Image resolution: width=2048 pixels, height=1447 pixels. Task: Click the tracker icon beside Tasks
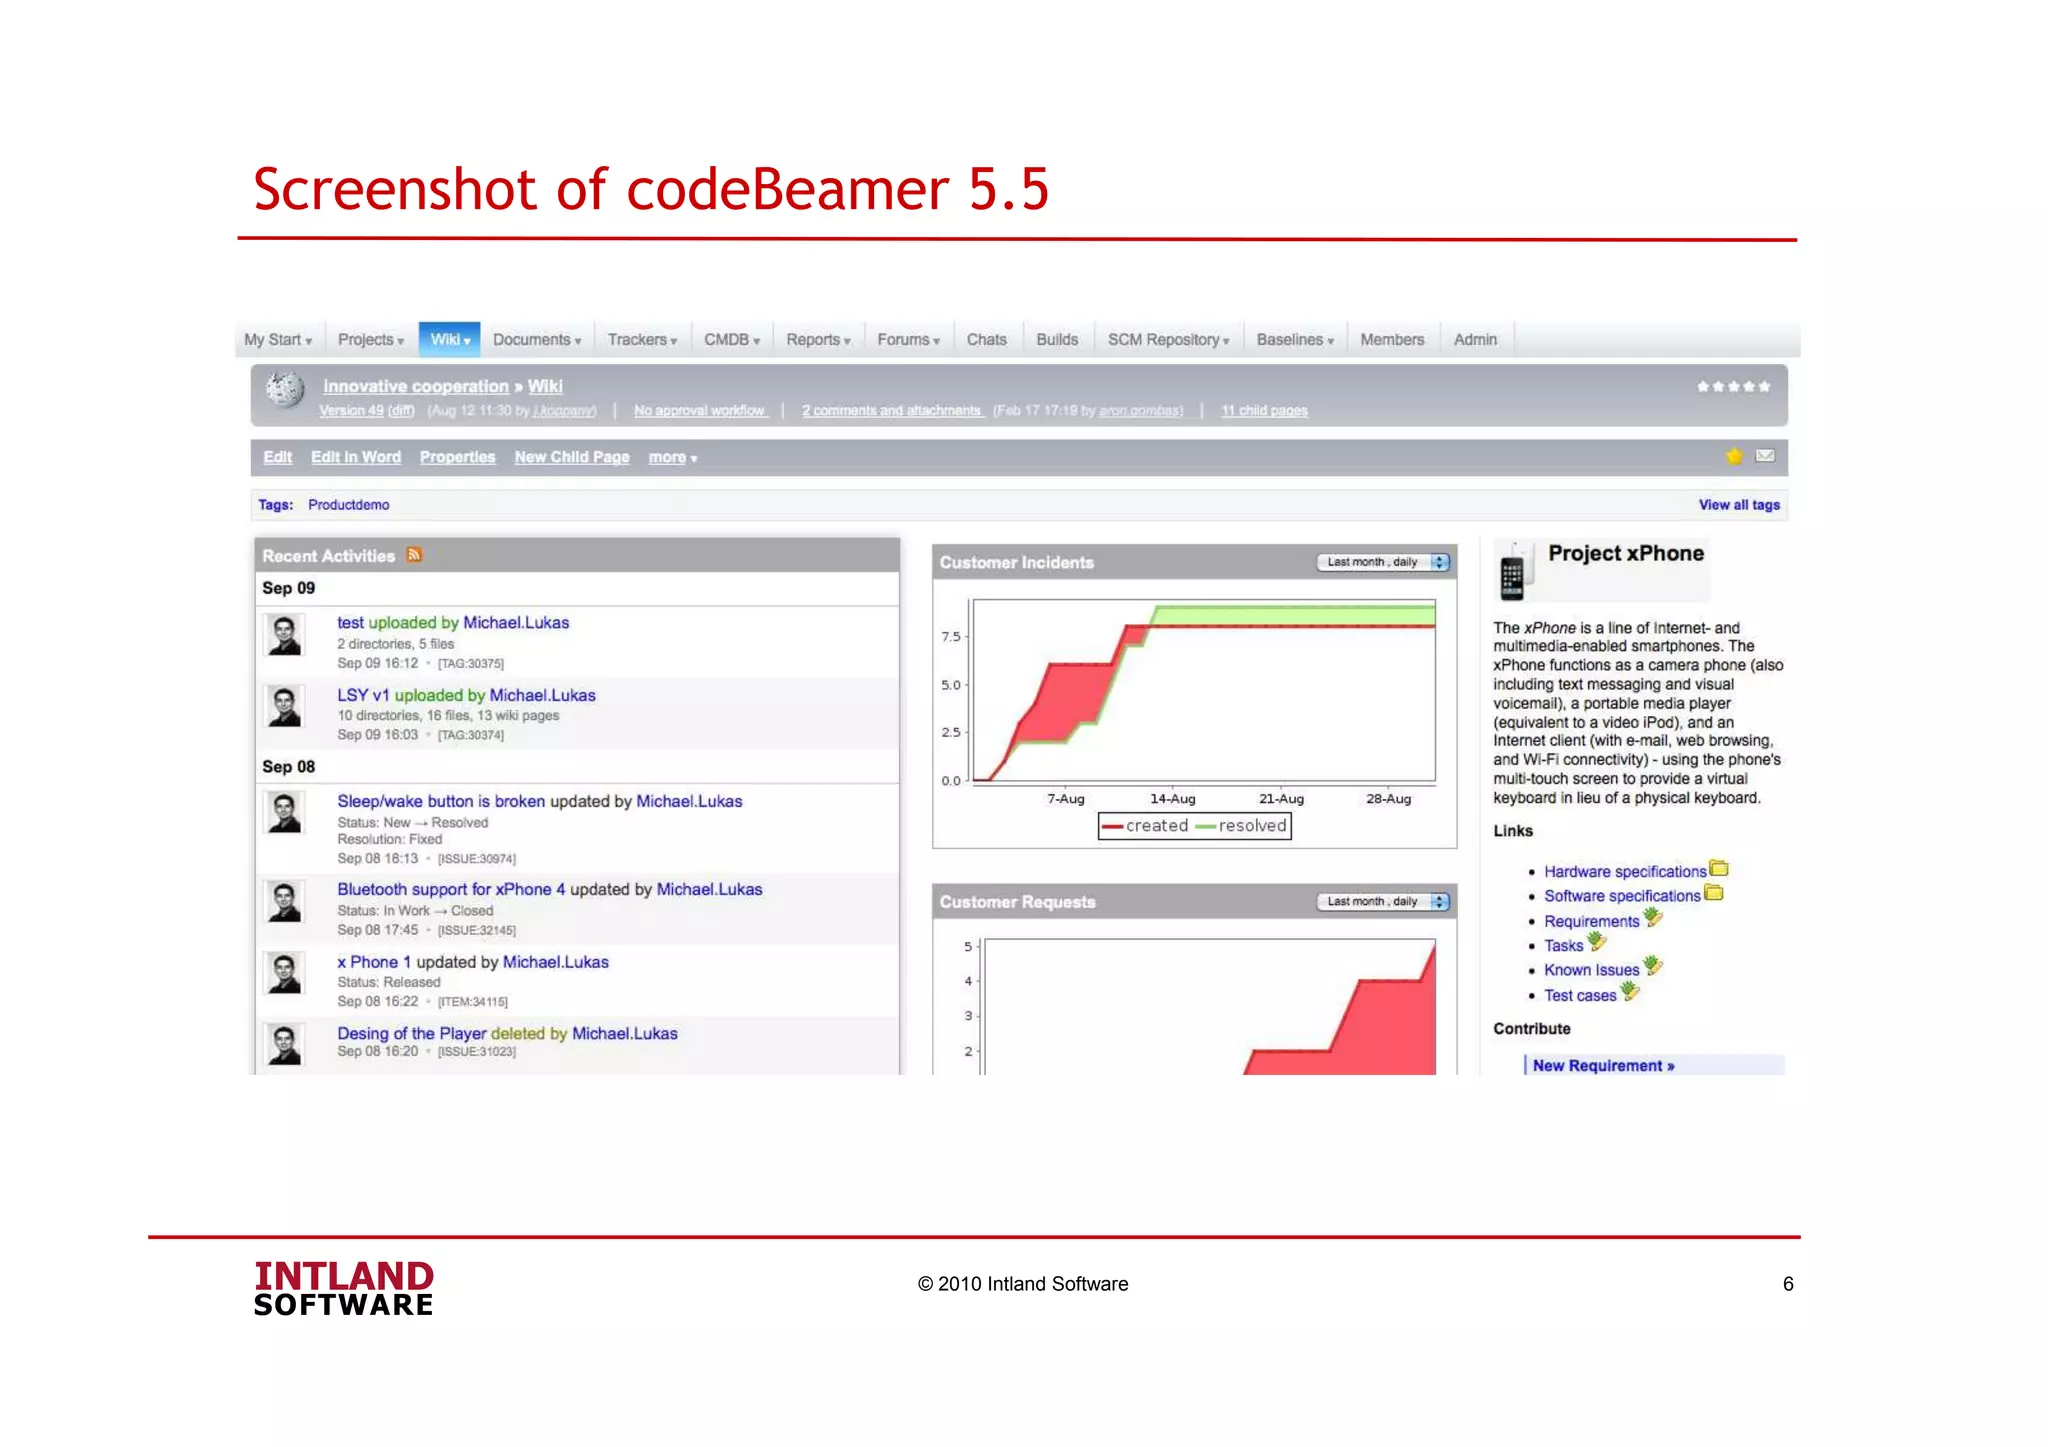click(1597, 942)
